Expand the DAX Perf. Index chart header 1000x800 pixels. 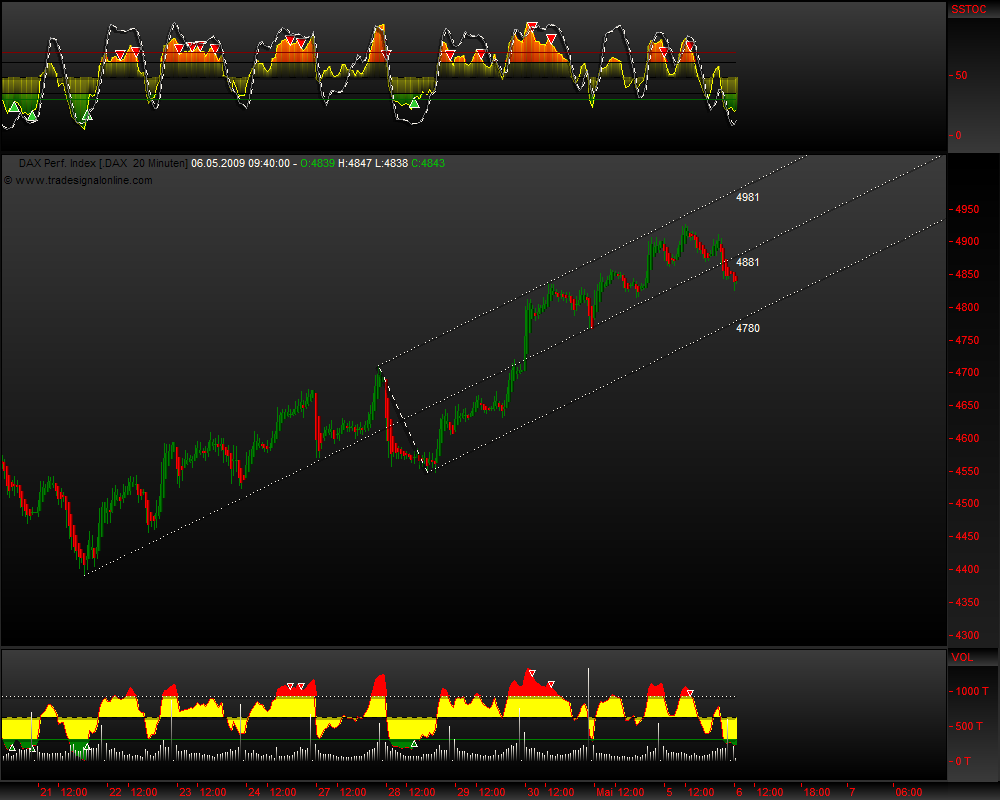coord(60,162)
